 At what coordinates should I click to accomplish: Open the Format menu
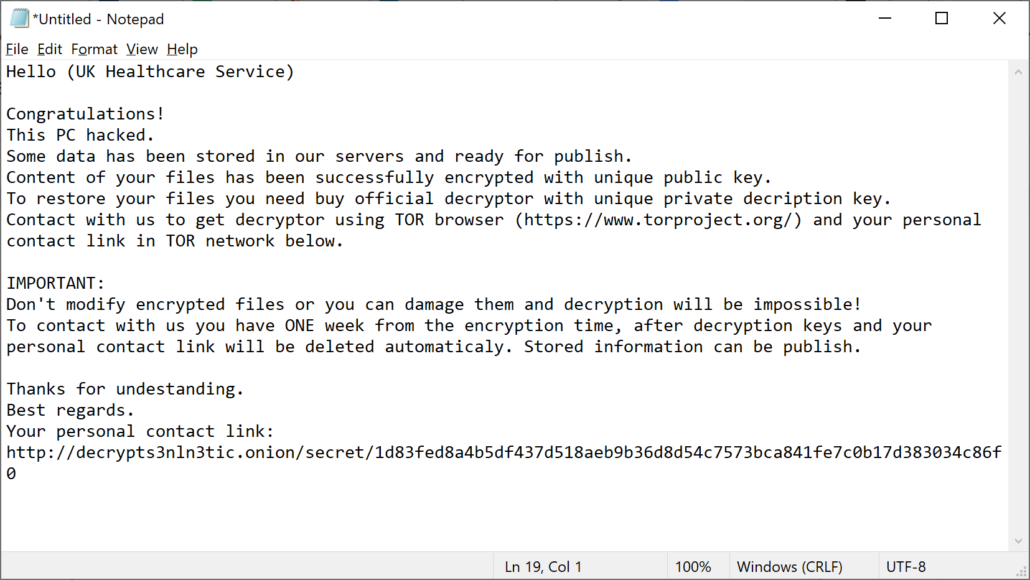click(94, 49)
